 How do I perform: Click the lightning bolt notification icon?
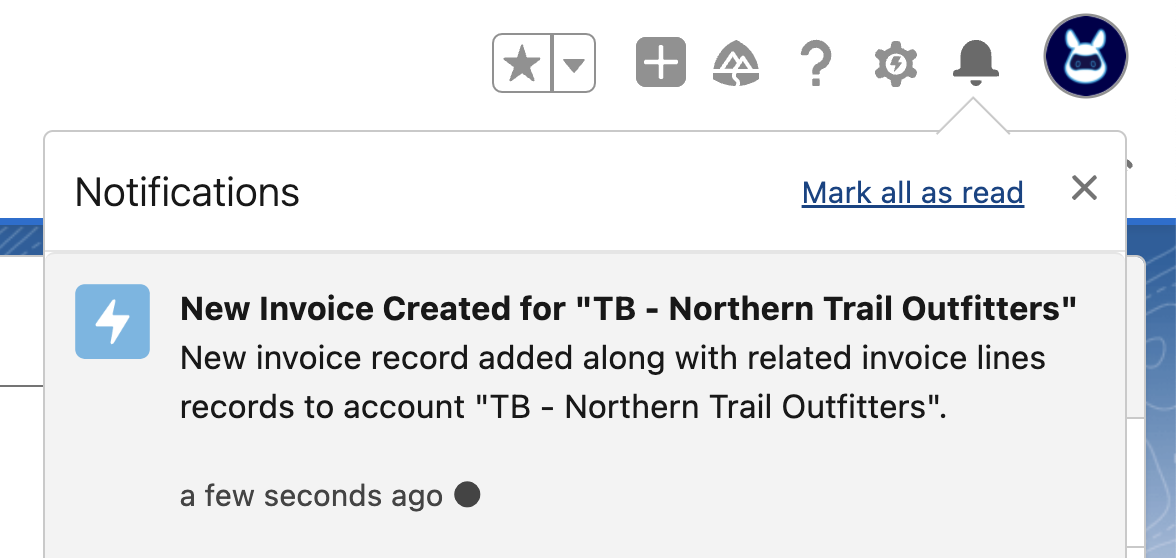coord(112,322)
